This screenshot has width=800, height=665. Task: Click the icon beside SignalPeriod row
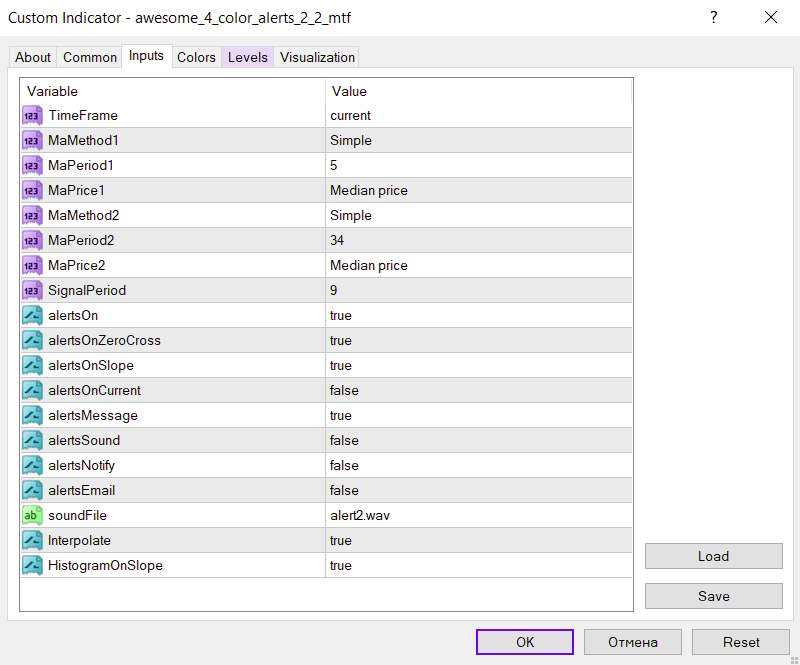[x=31, y=291]
